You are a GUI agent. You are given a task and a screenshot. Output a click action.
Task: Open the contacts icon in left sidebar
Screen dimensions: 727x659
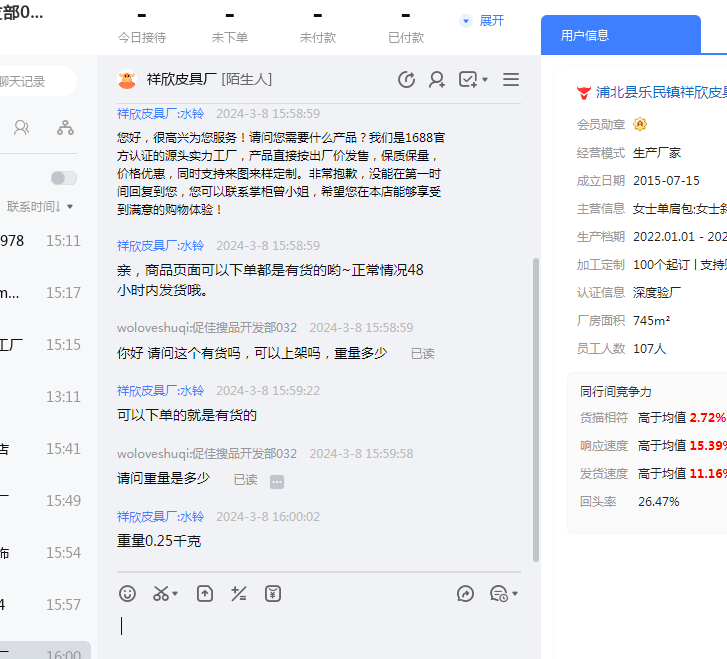(x=21, y=128)
